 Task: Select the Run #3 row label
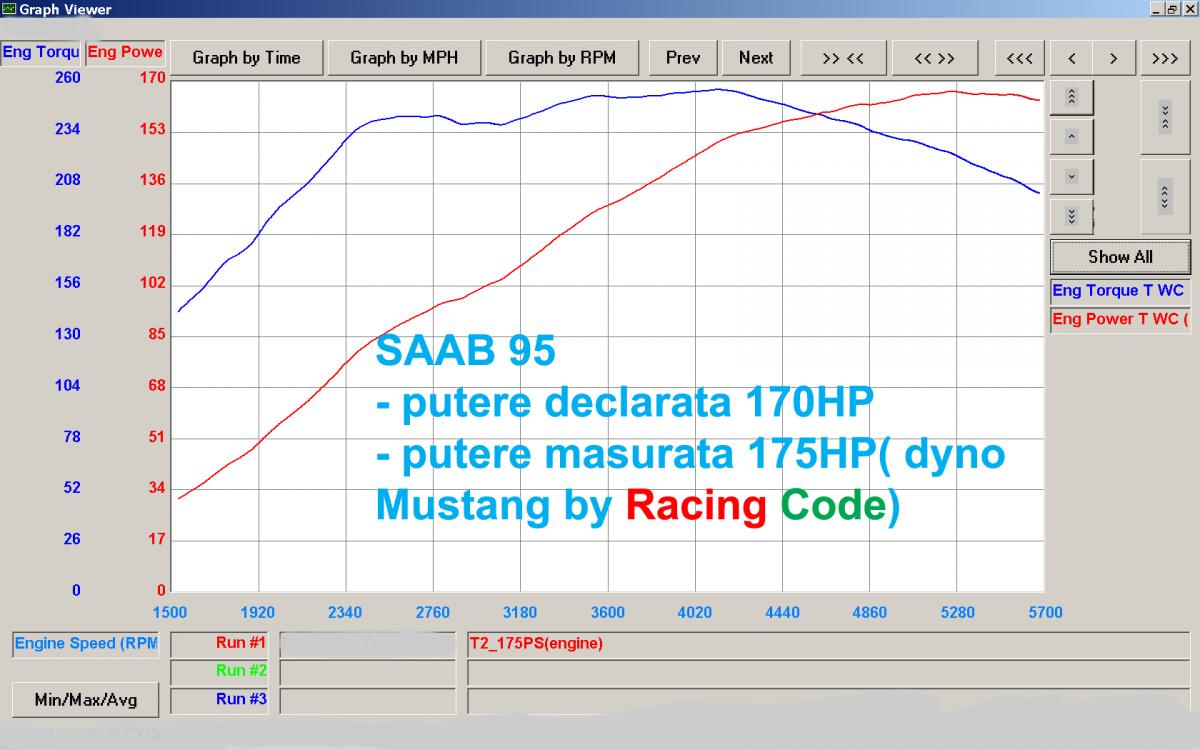[220, 700]
